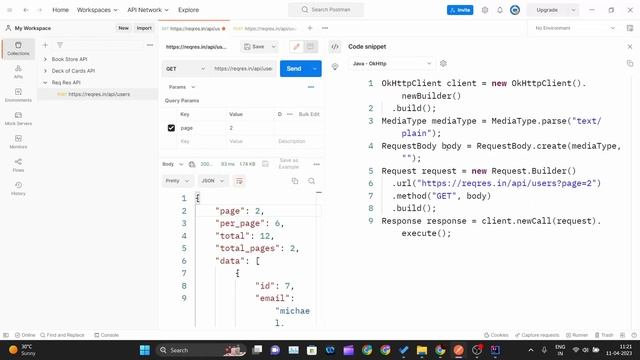
Task: Search within the response body
Action: pos(311,181)
